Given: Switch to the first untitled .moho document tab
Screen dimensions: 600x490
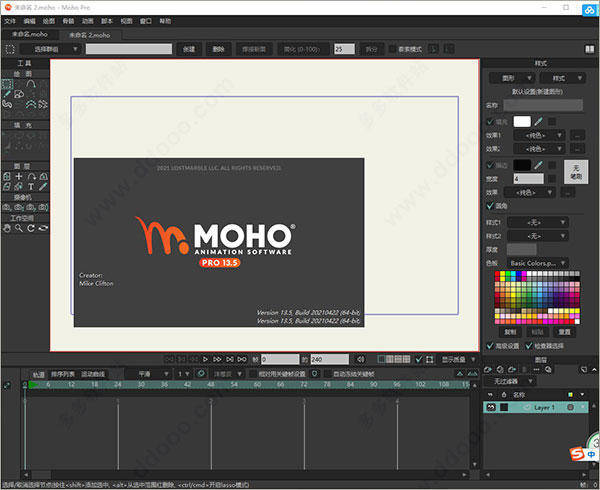Looking at the screenshot, I should pos(30,34).
